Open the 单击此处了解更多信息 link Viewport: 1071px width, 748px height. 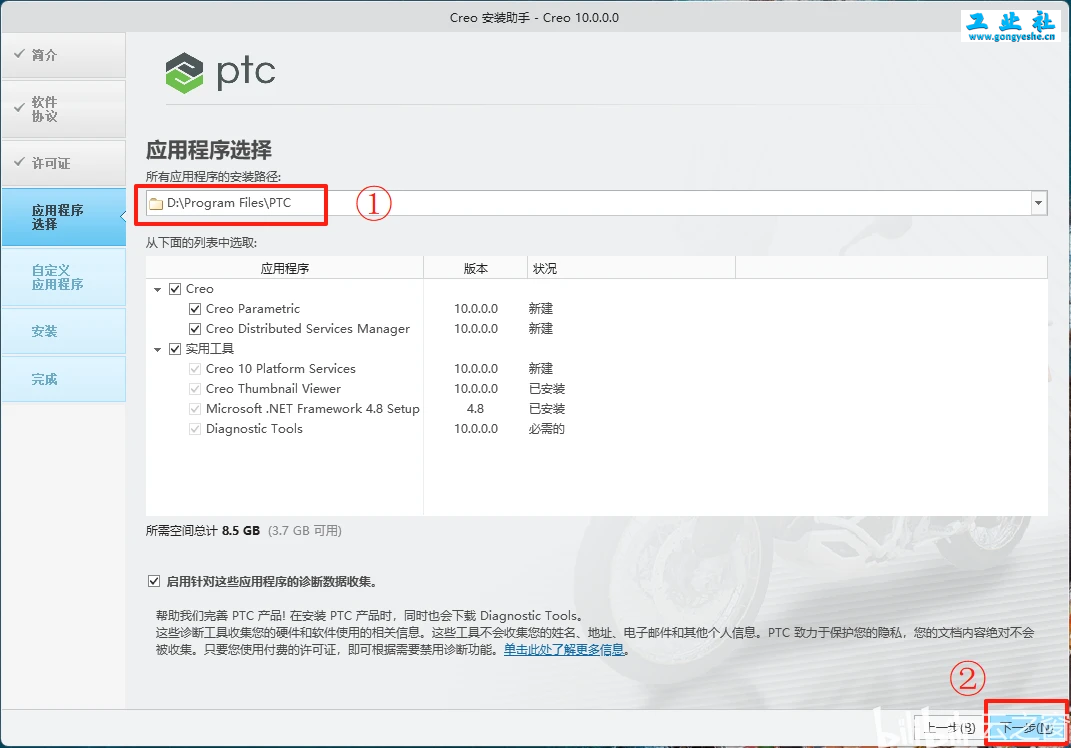564,650
